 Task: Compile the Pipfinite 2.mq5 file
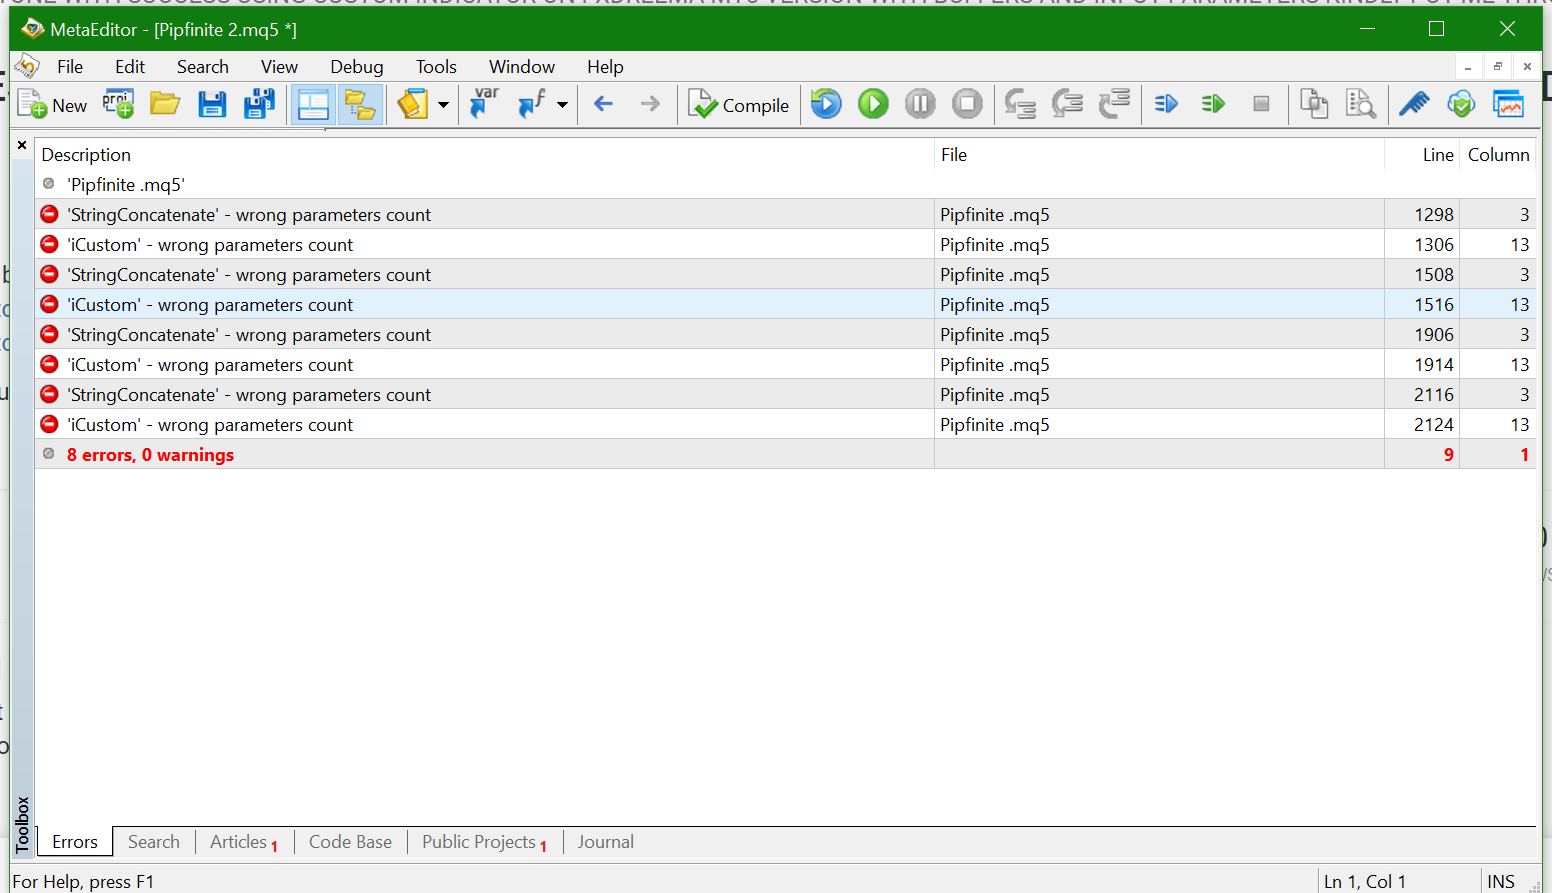739,105
